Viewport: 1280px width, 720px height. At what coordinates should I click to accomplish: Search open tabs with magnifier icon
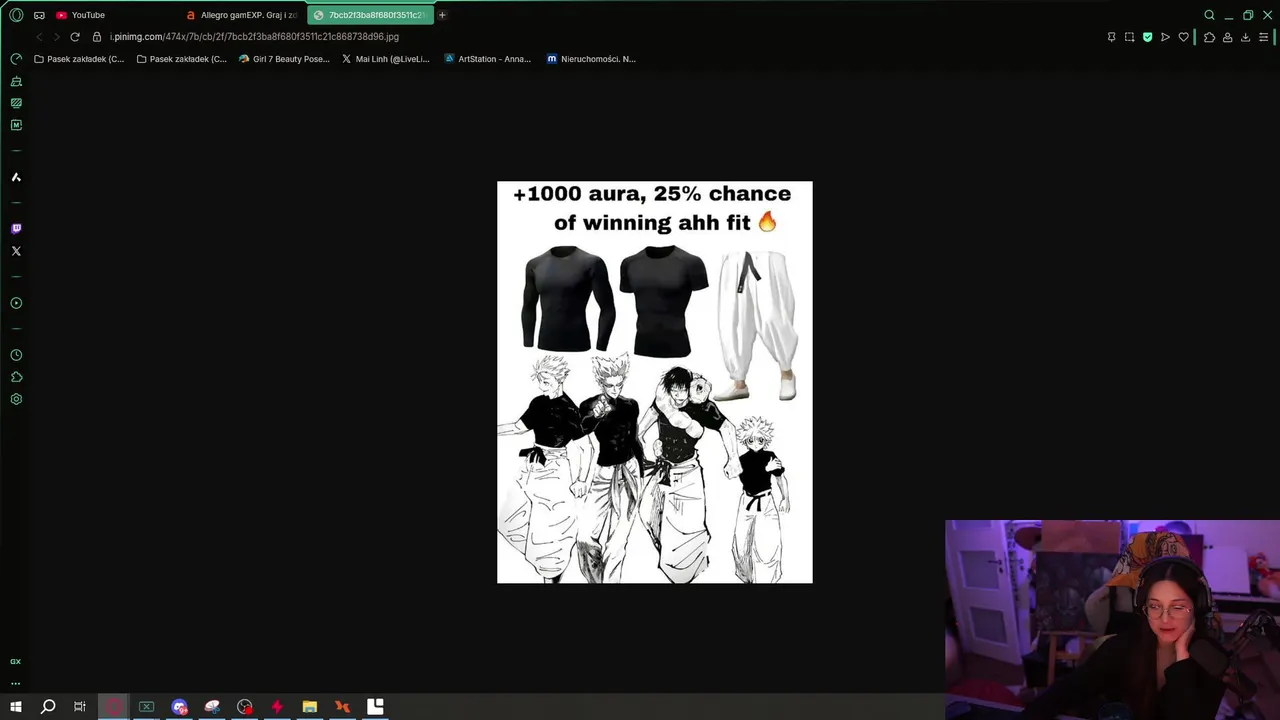(1209, 15)
